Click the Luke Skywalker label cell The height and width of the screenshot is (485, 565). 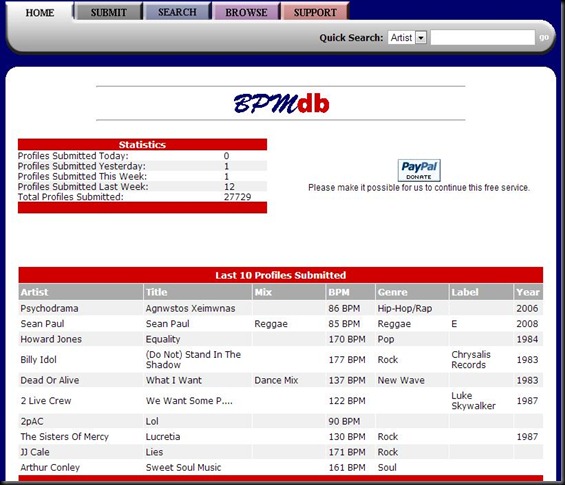pyautogui.click(x=473, y=401)
